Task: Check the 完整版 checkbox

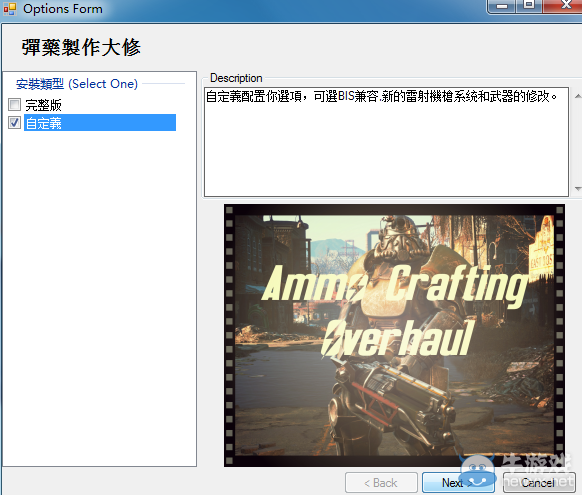Action: coord(14,105)
